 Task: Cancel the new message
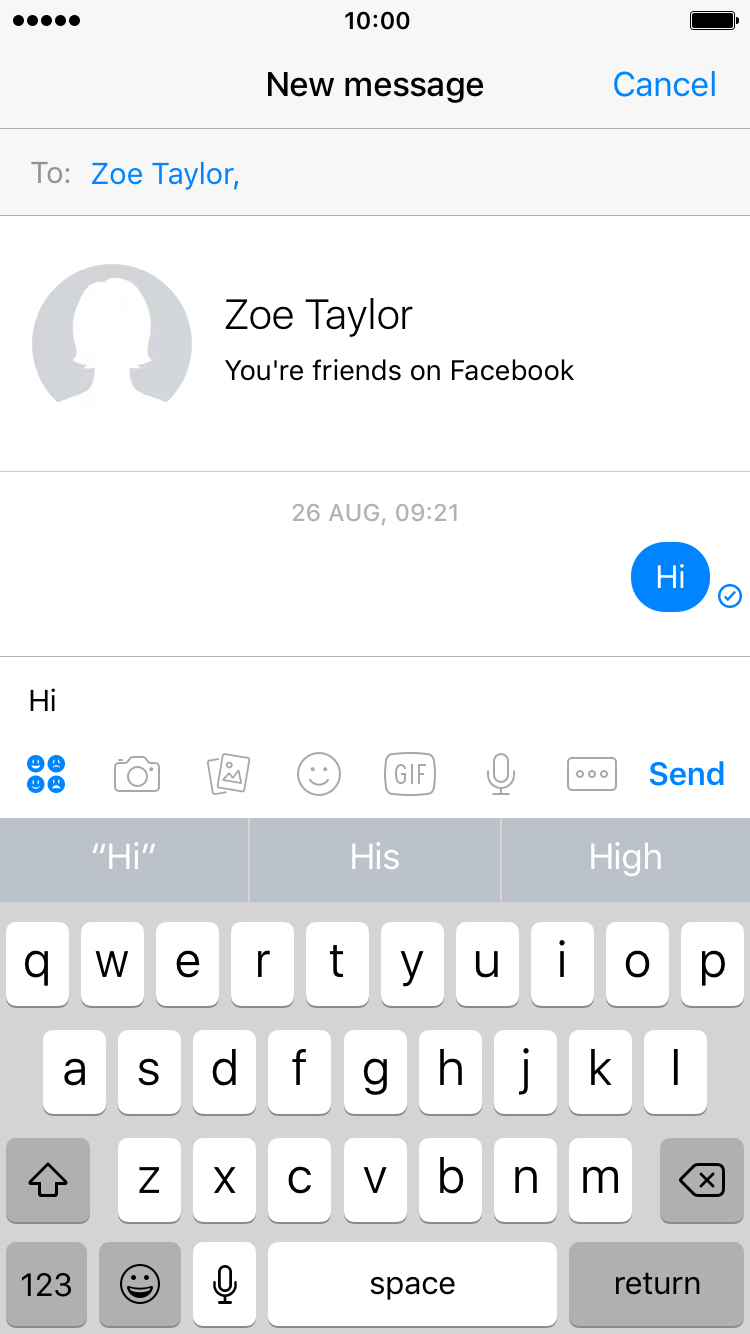[x=664, y=85]
